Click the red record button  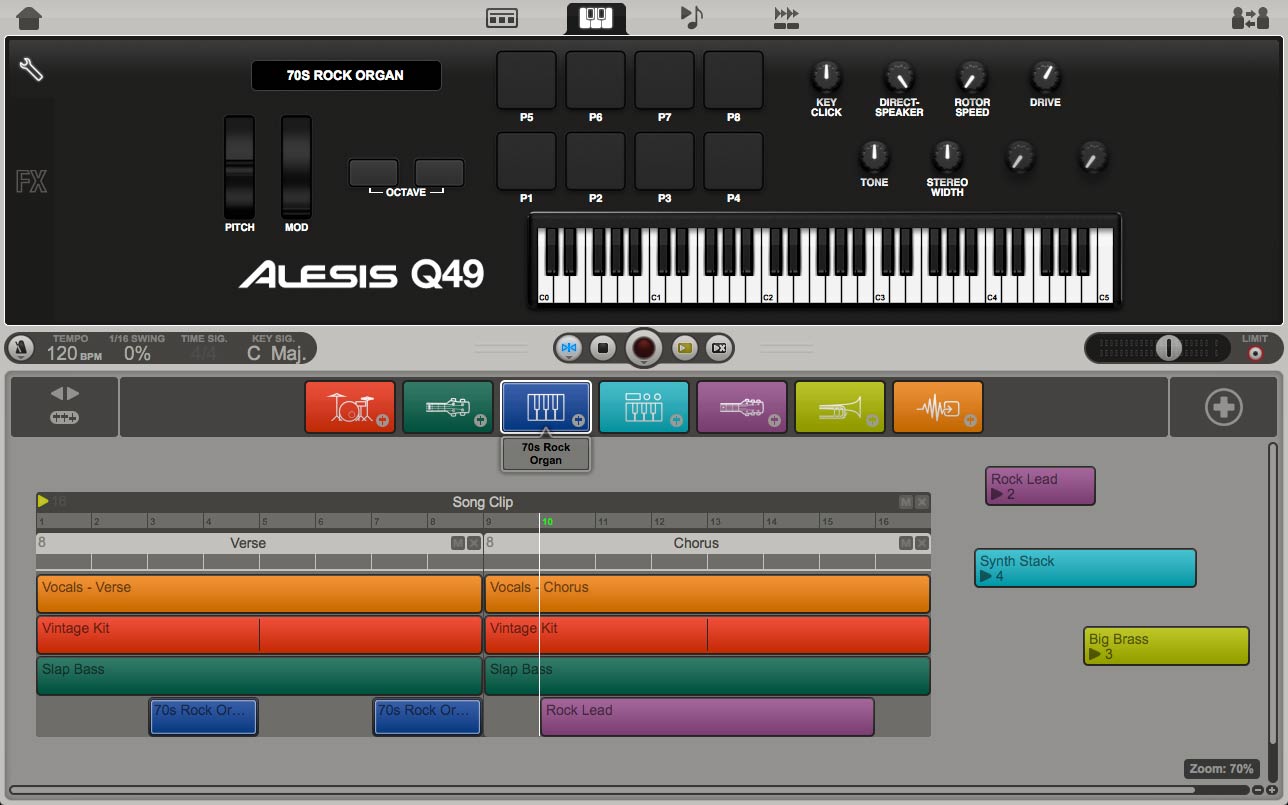pos(644,348)
